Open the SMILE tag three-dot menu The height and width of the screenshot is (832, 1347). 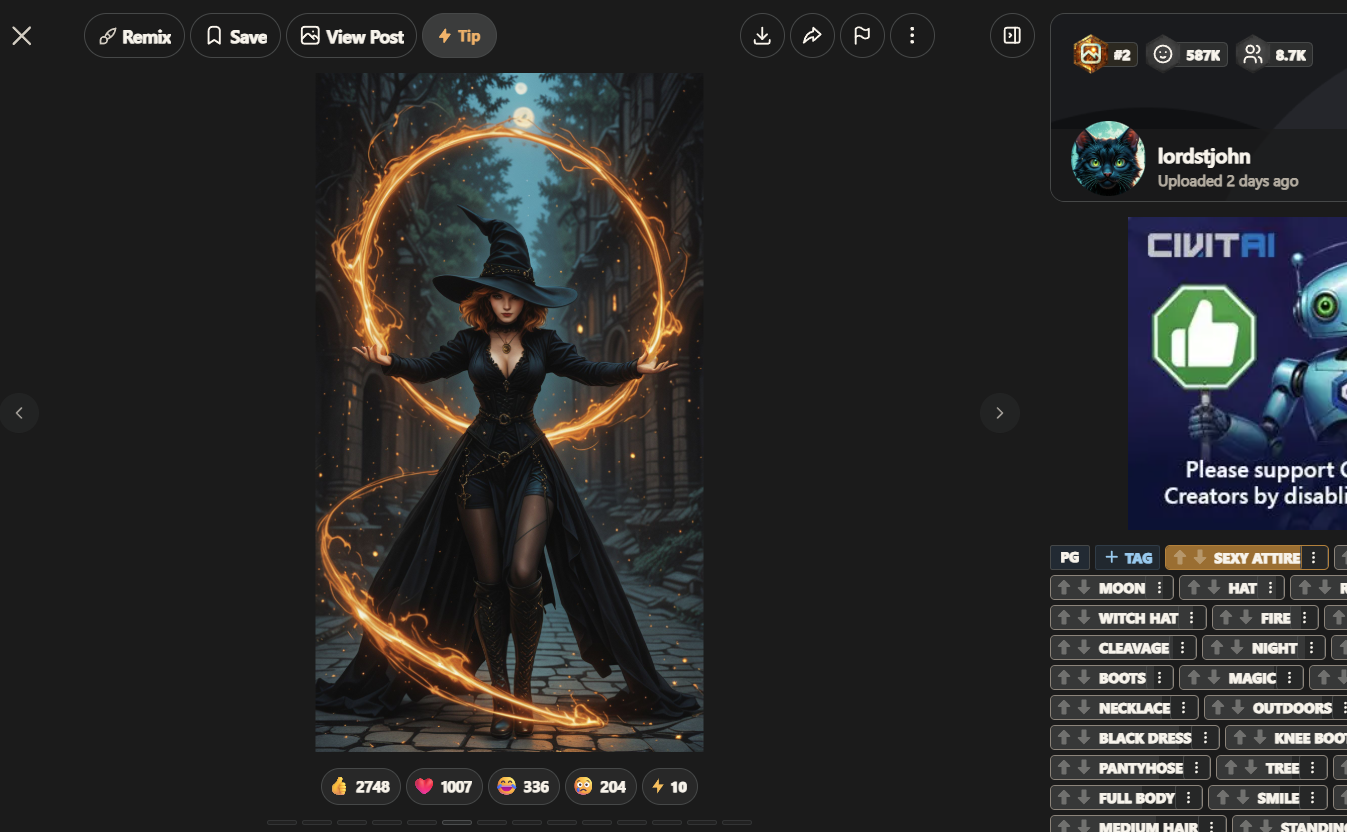pyautogui.click(x=1313, y=798)
